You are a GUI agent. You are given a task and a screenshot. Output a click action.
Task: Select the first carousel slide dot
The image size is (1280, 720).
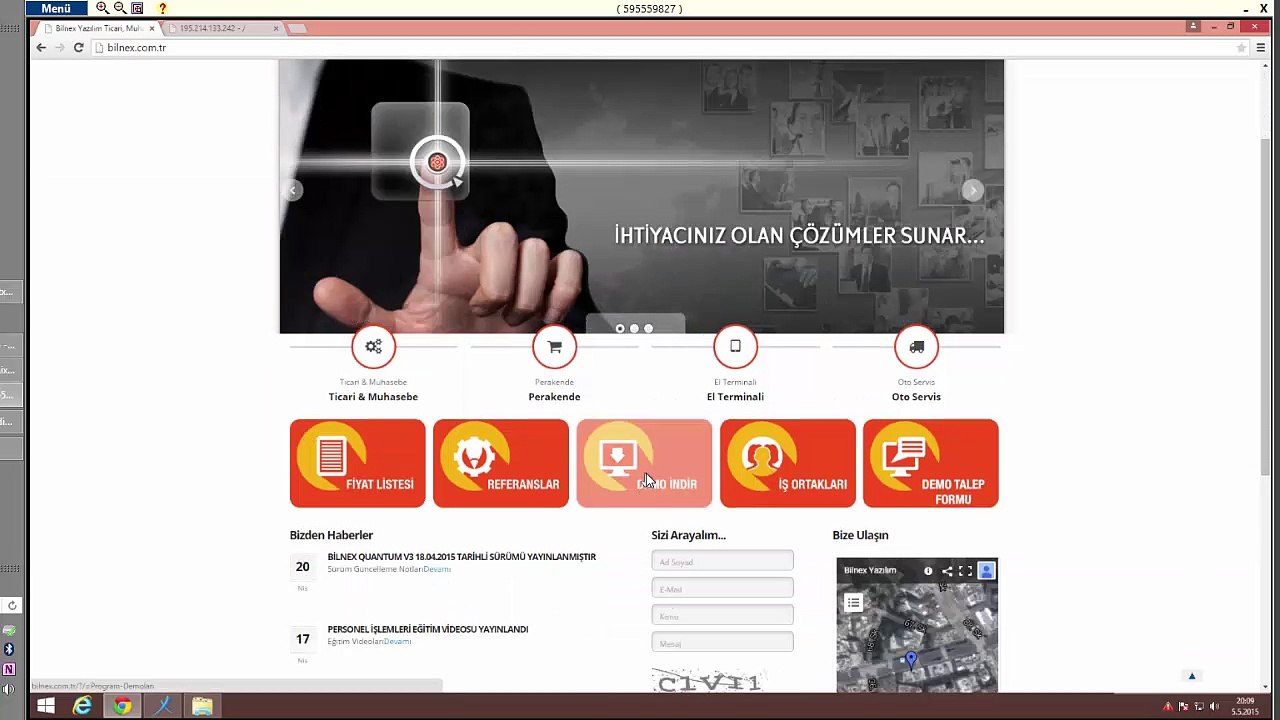click(620, 328)
